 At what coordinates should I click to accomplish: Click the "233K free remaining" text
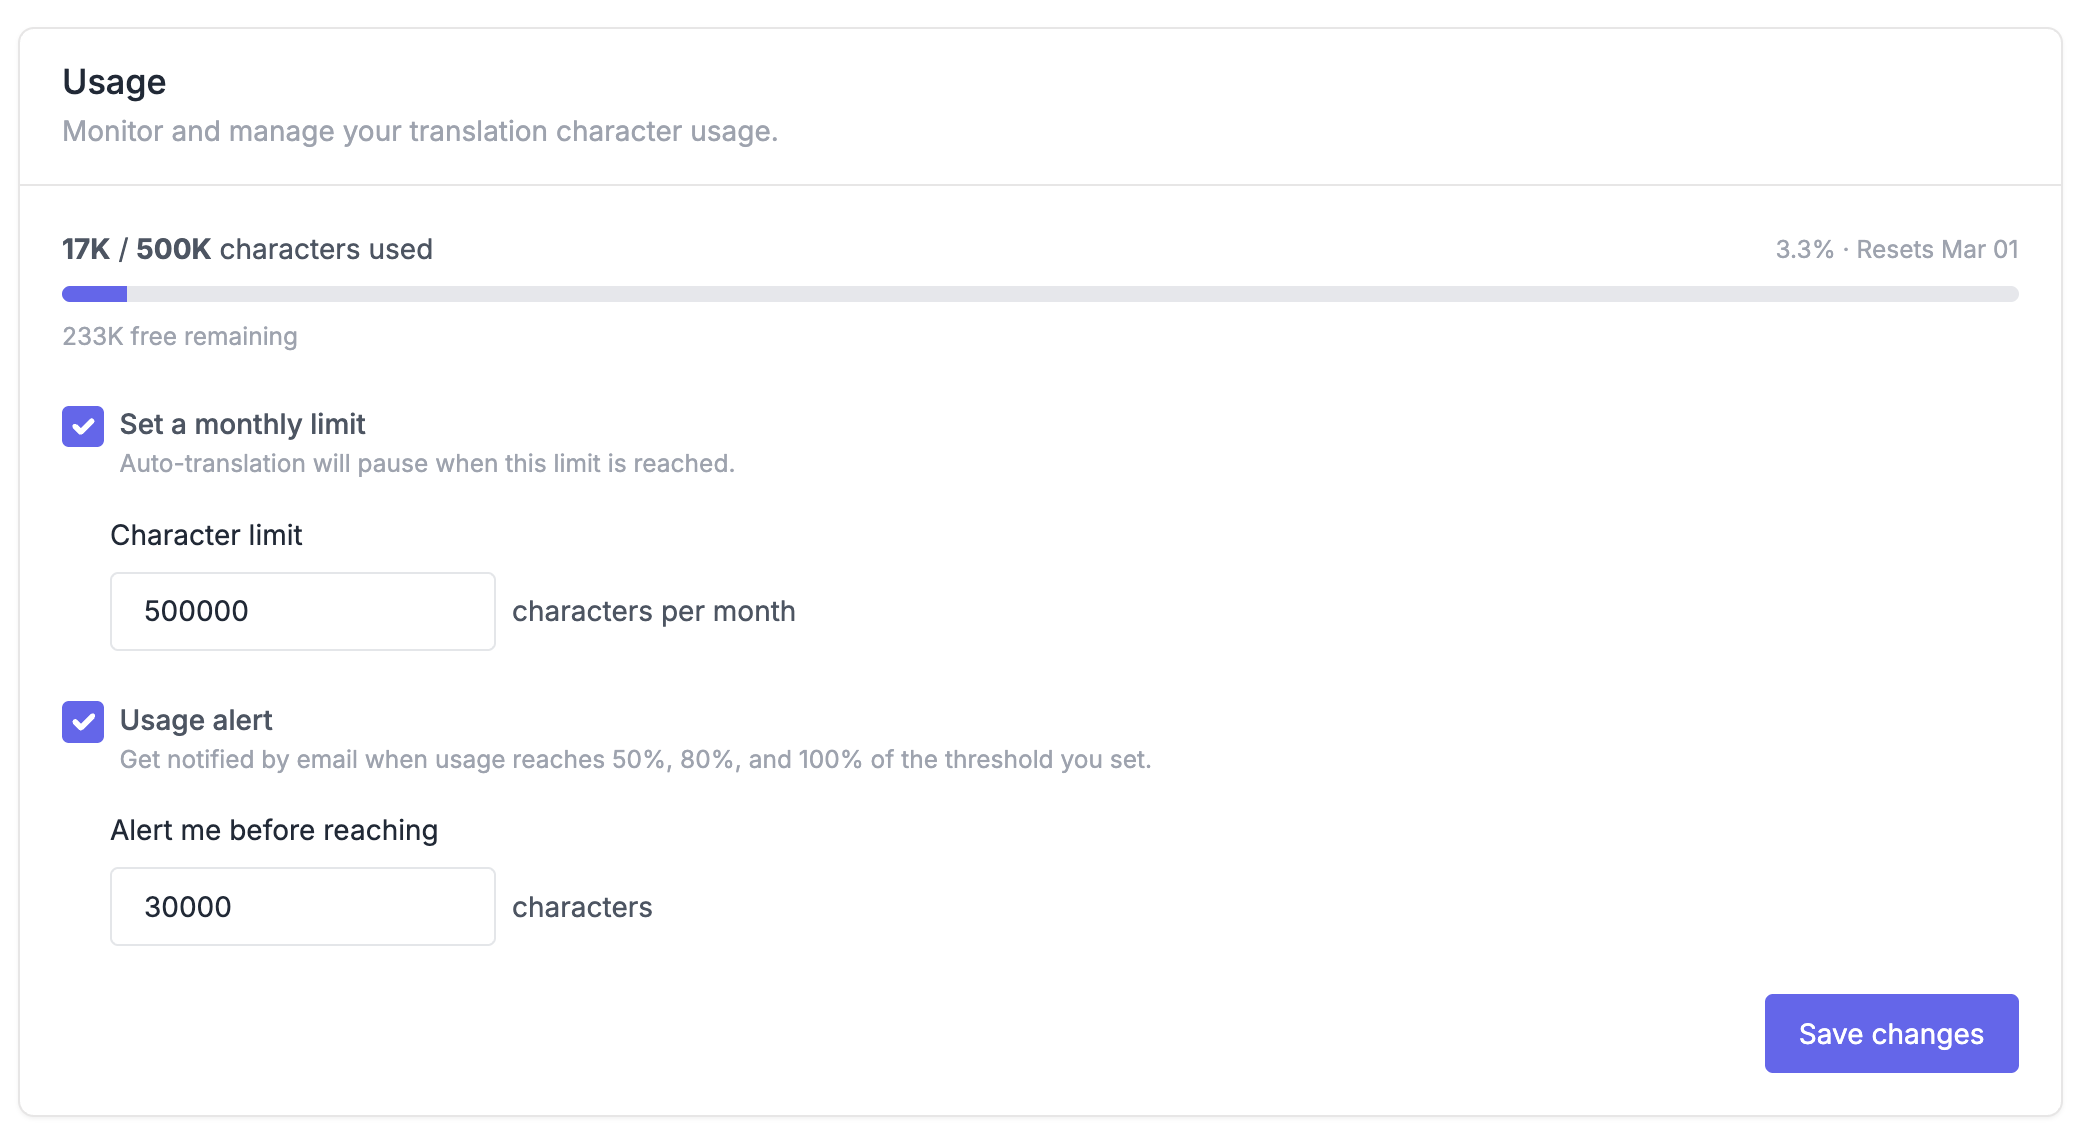180,336
